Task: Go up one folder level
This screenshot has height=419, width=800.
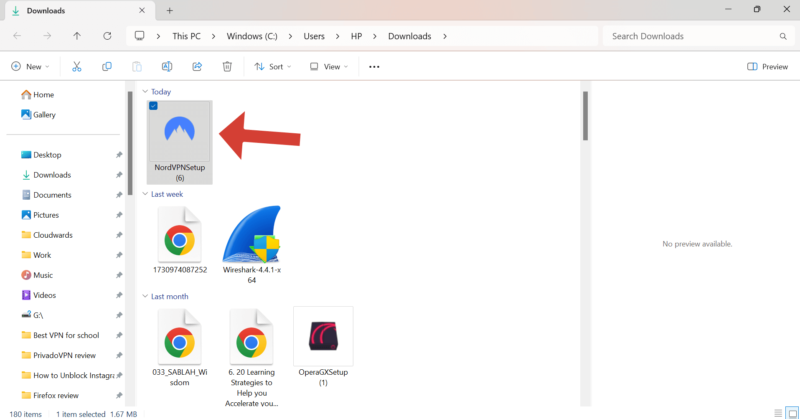Action: tap(77, 36)
